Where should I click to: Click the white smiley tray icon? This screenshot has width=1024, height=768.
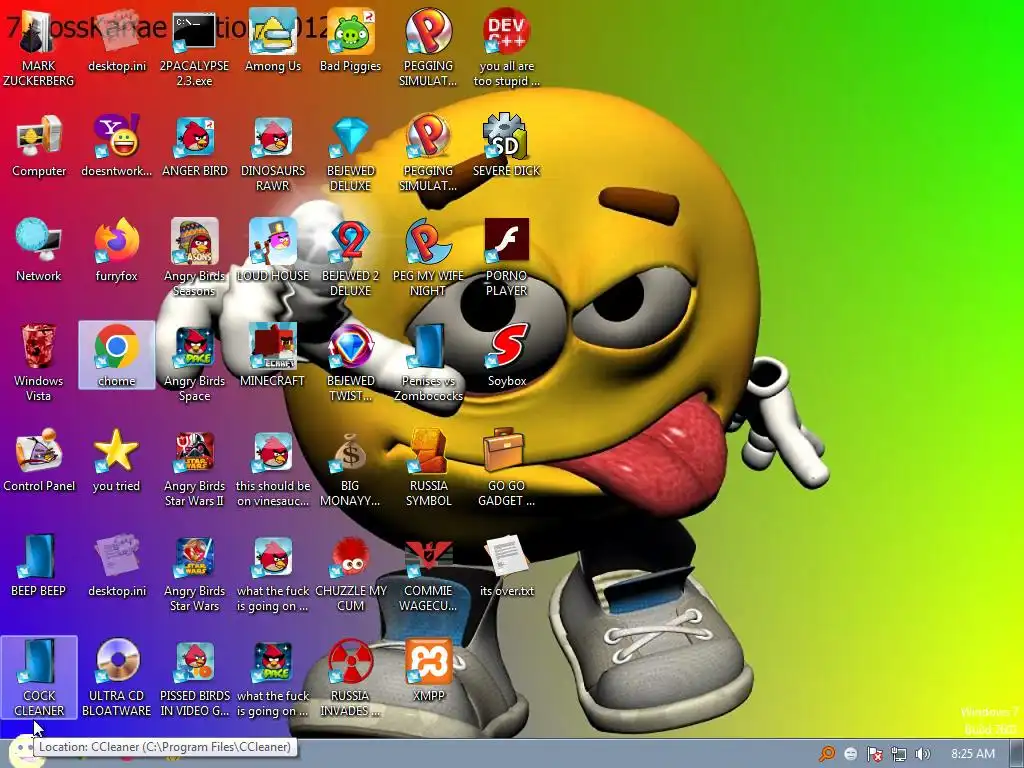click(850, 754)
